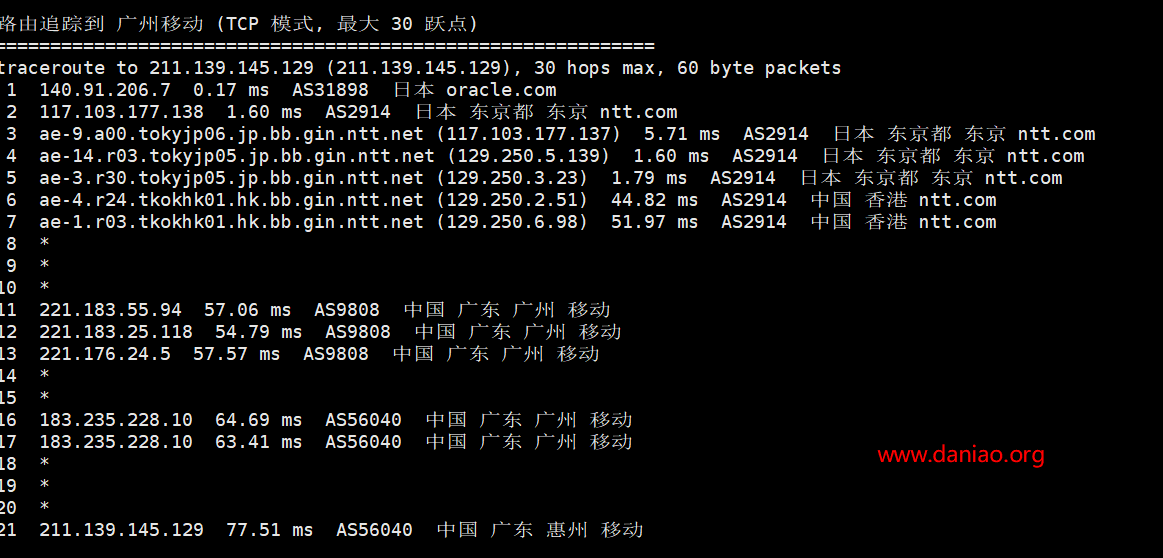Click hostname ae-9.a00.tokyjp06.jp.bb.gin.ntt.net

coord(231,134)
